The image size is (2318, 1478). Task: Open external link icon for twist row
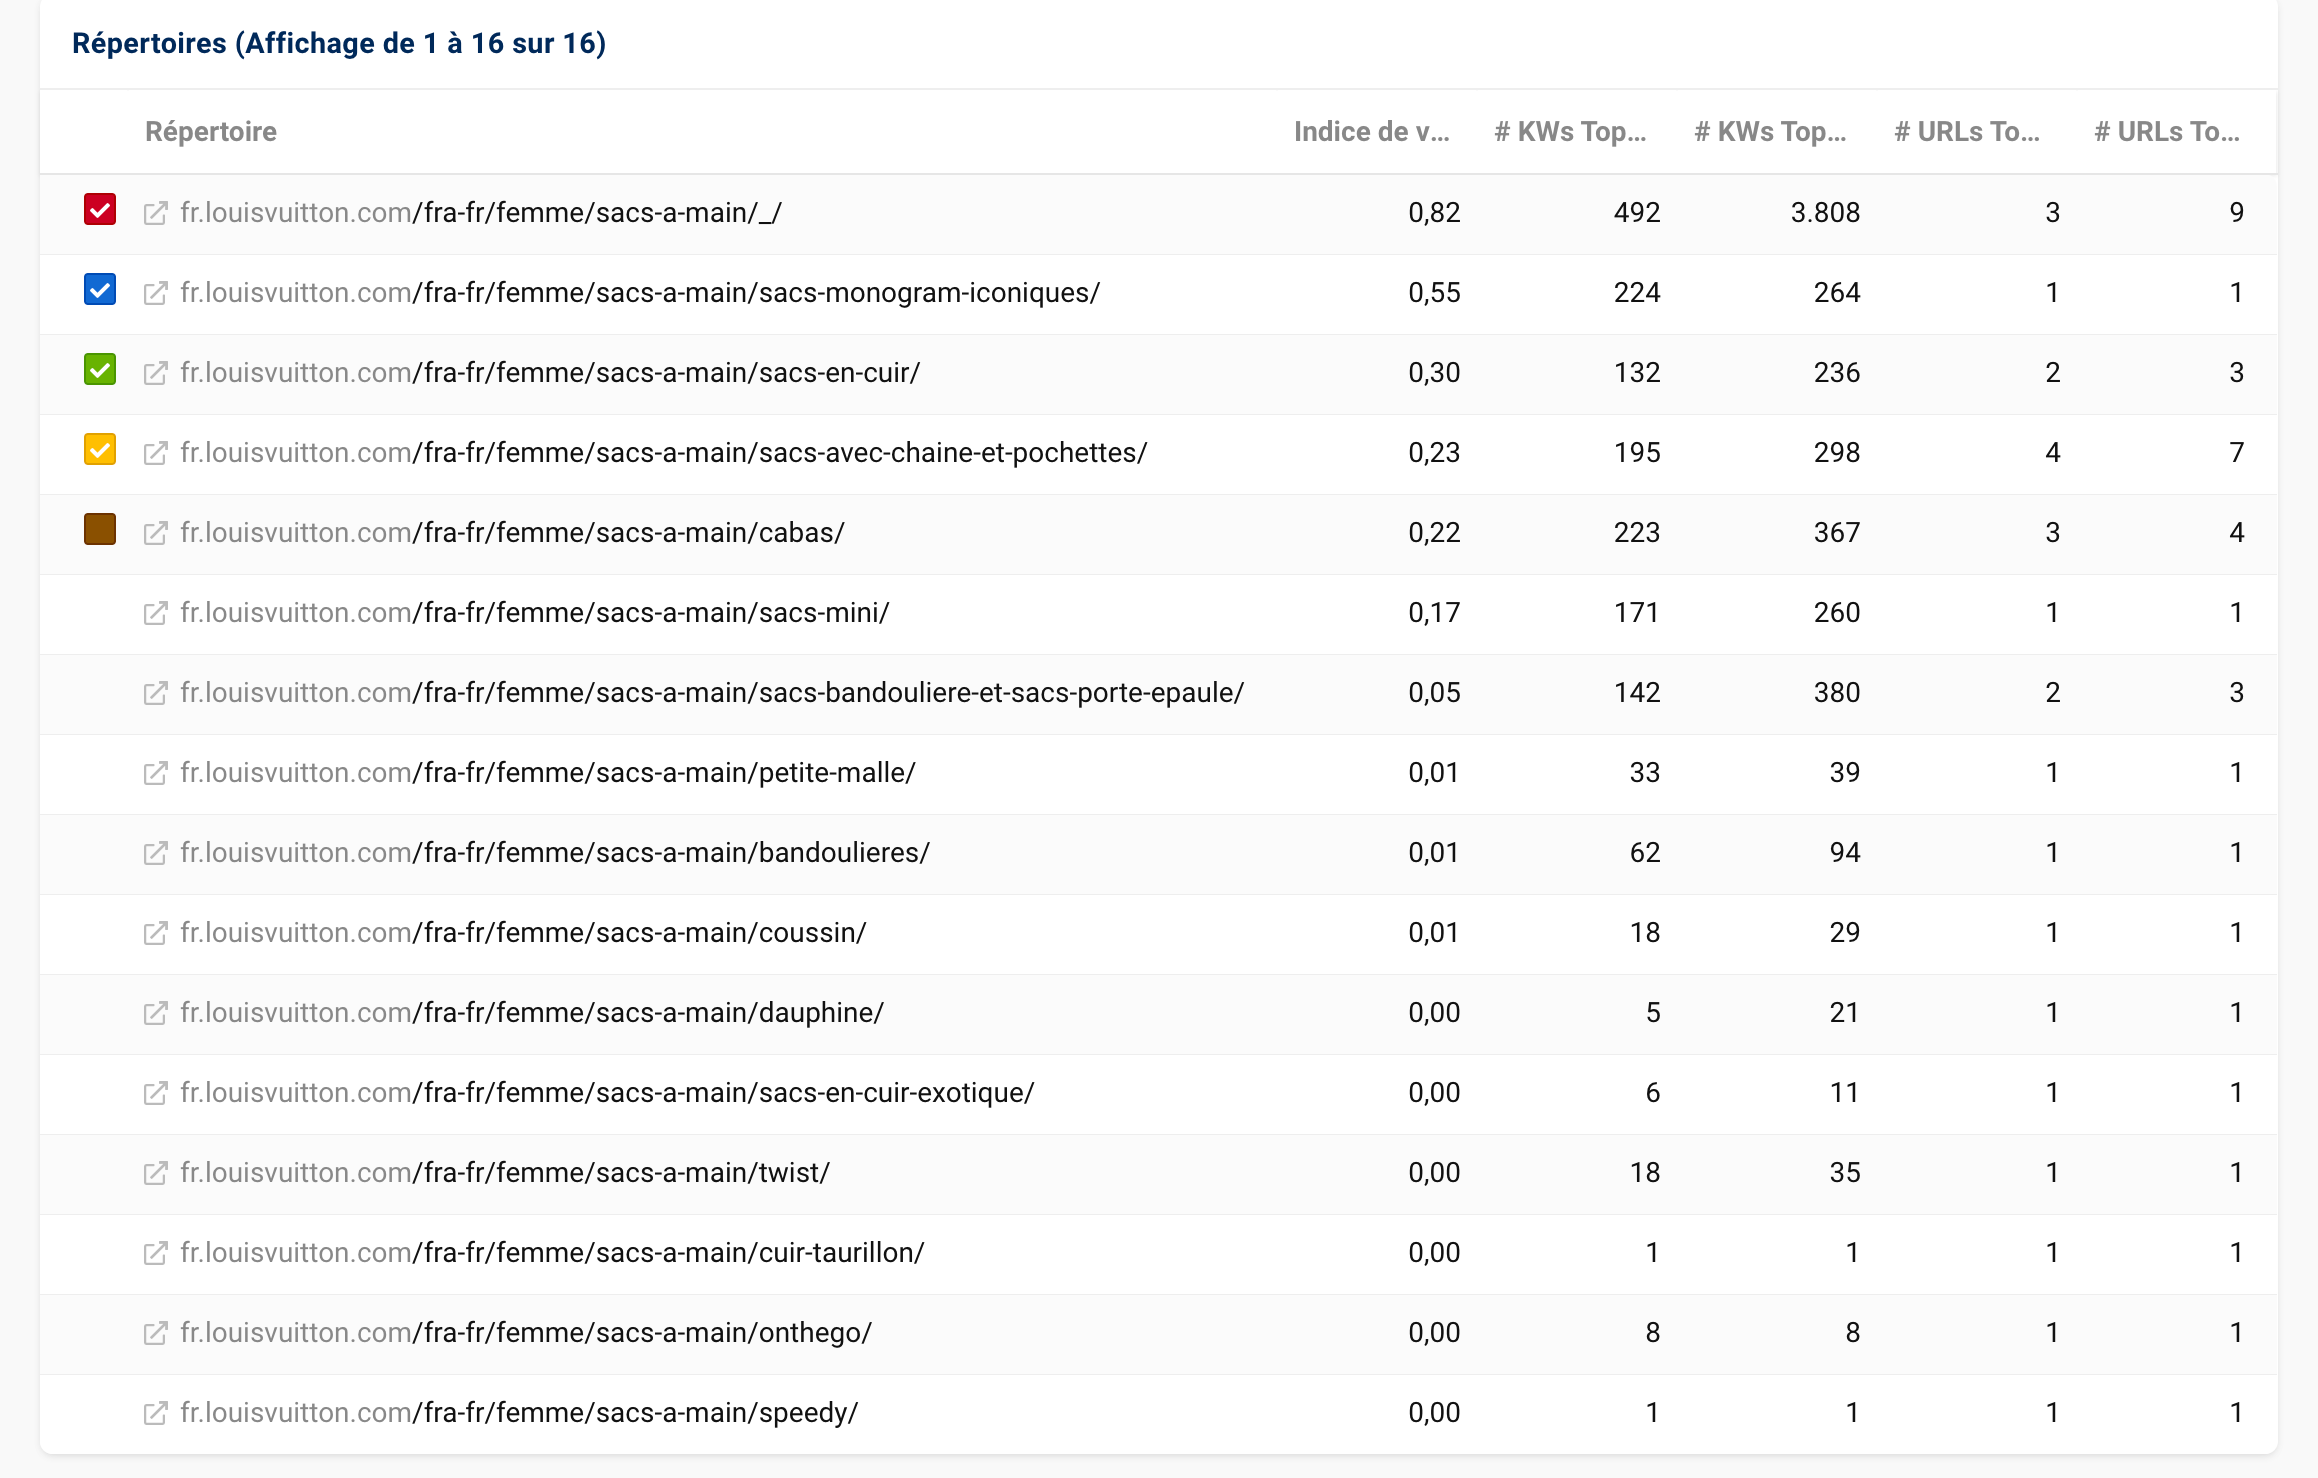(155, 1173)
